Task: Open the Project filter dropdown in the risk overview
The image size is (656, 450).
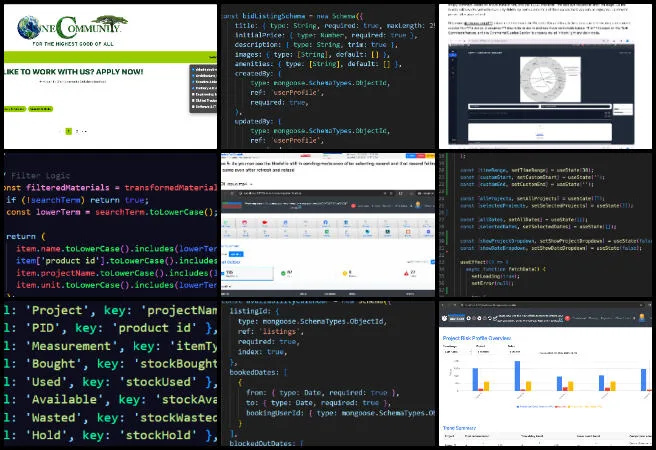Action: click(x=490, y=352)
